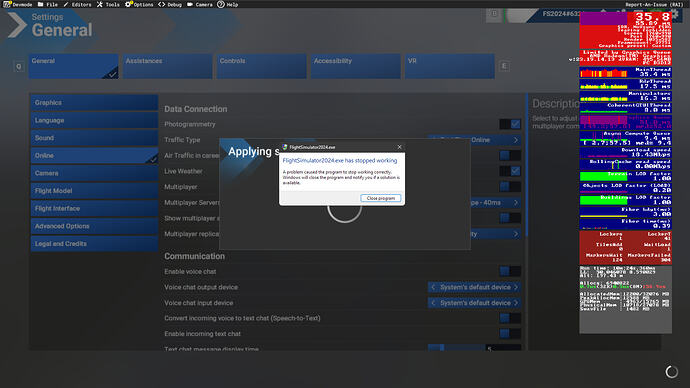The width and height of the screenshot is (690, 388).
Task: Open the Sound settings category
Action: click(x=94, y=138)
